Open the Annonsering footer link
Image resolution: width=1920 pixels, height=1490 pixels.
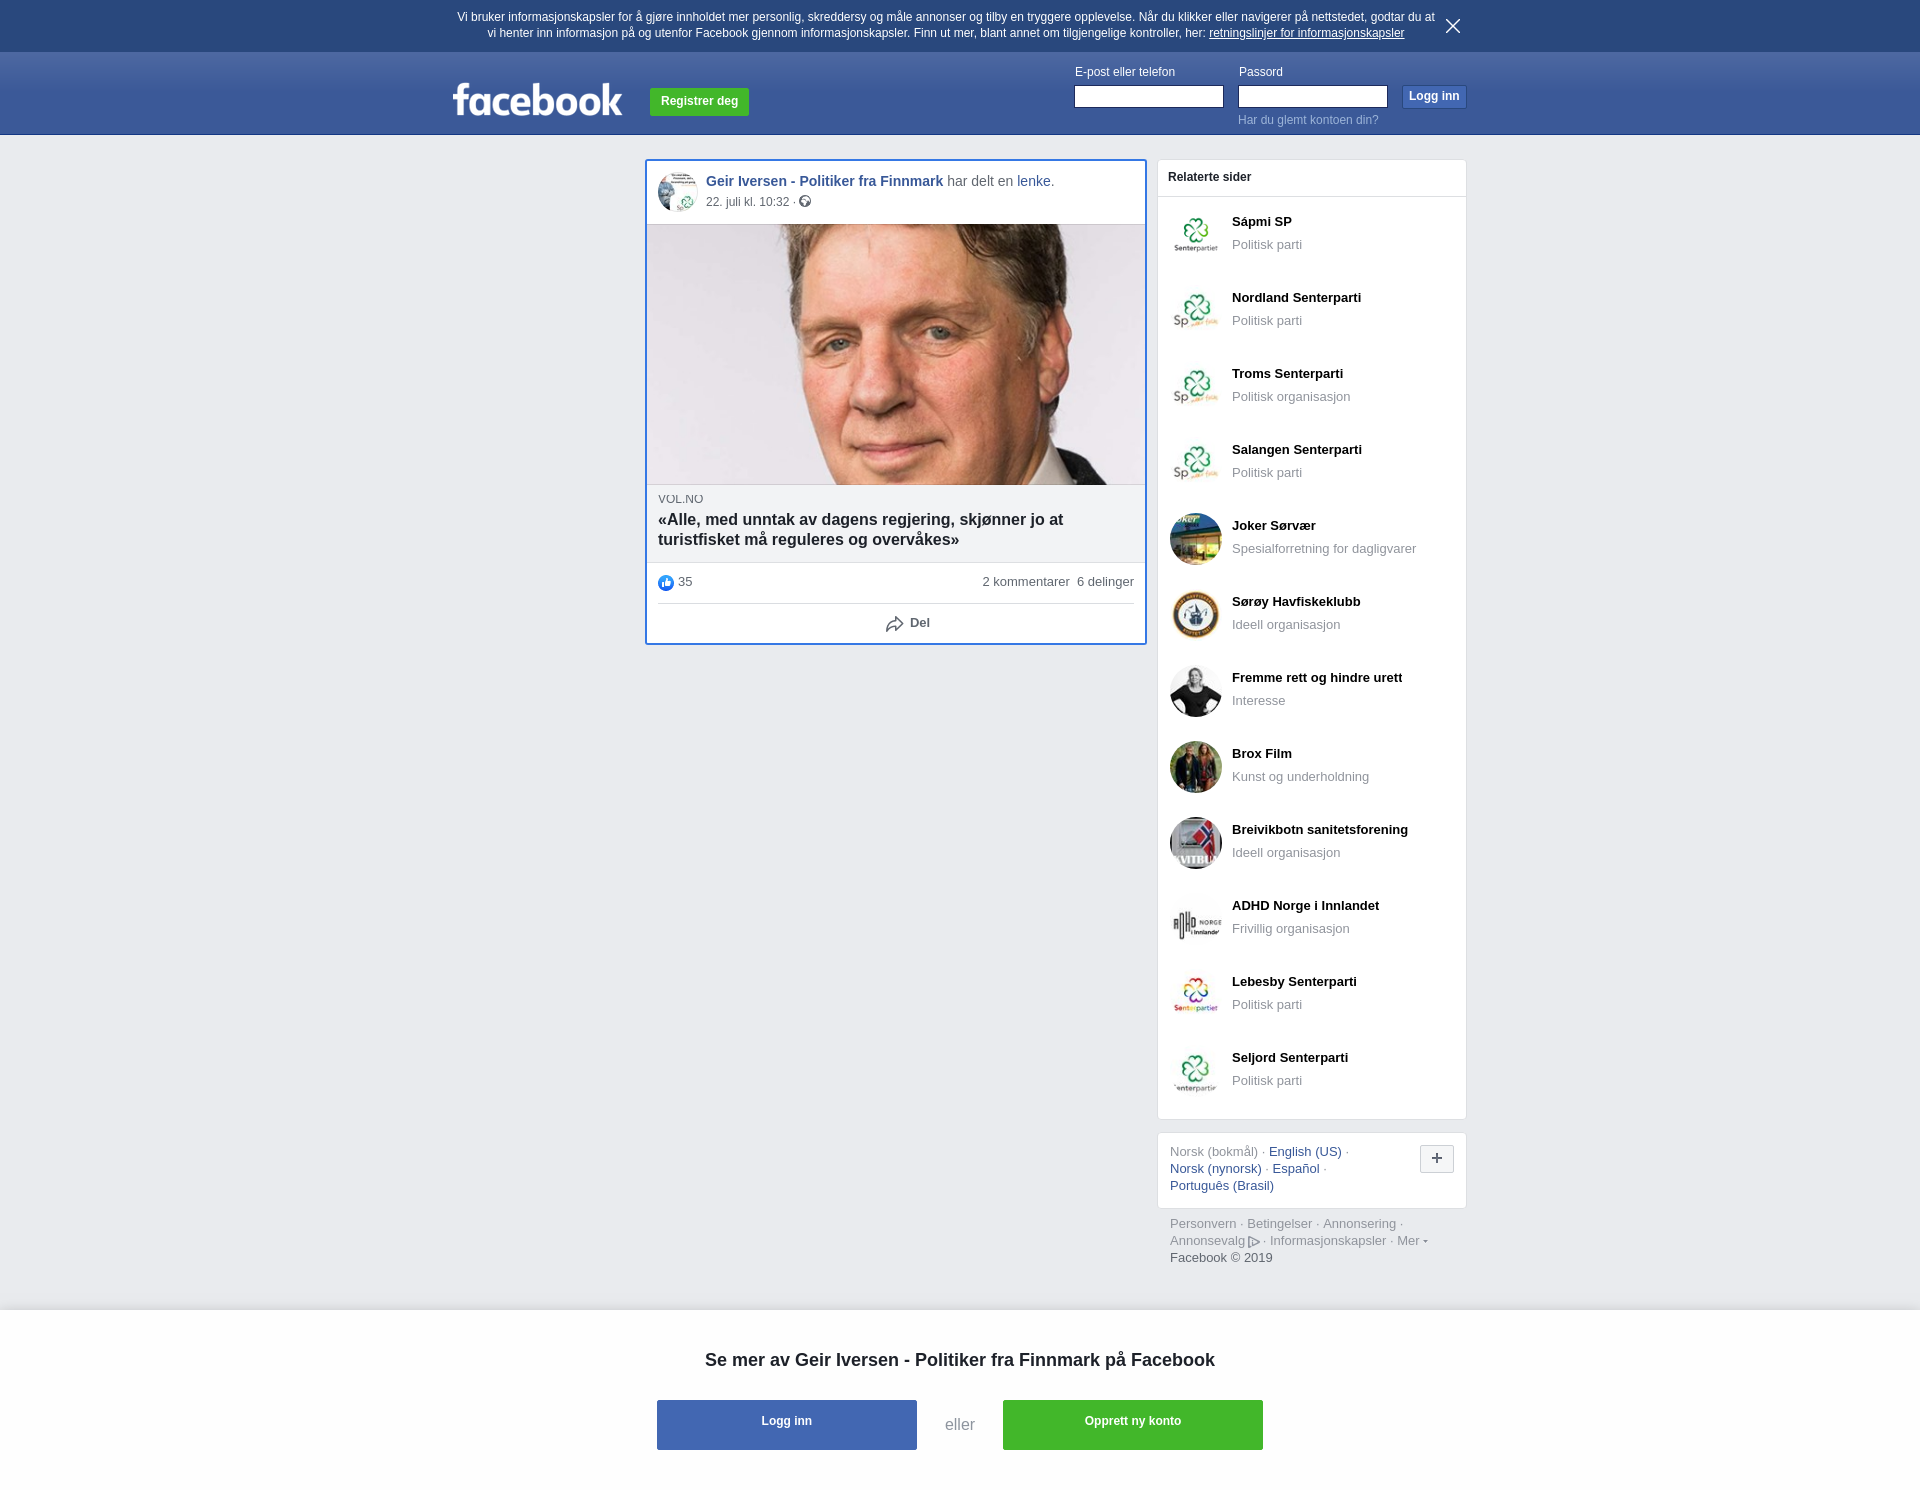[1359, 1224]
